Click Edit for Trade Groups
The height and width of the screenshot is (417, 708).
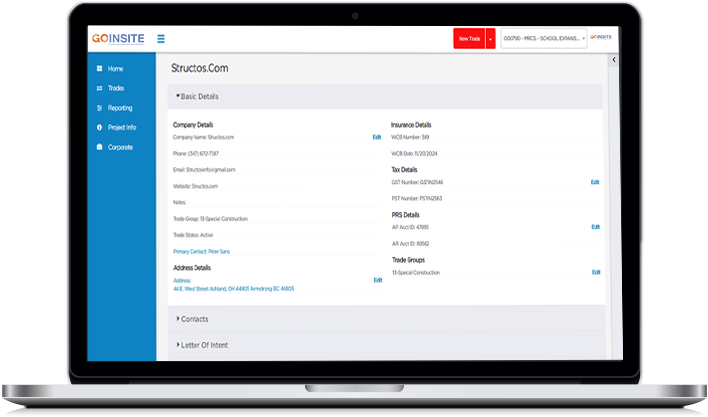click(595, 272)
